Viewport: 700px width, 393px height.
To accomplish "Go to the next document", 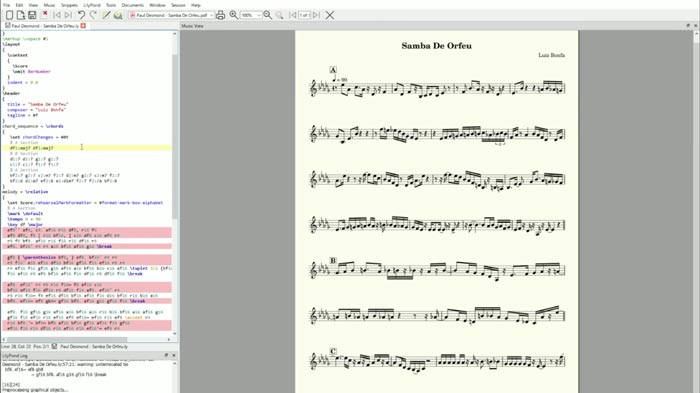I will tap(68, 15).
